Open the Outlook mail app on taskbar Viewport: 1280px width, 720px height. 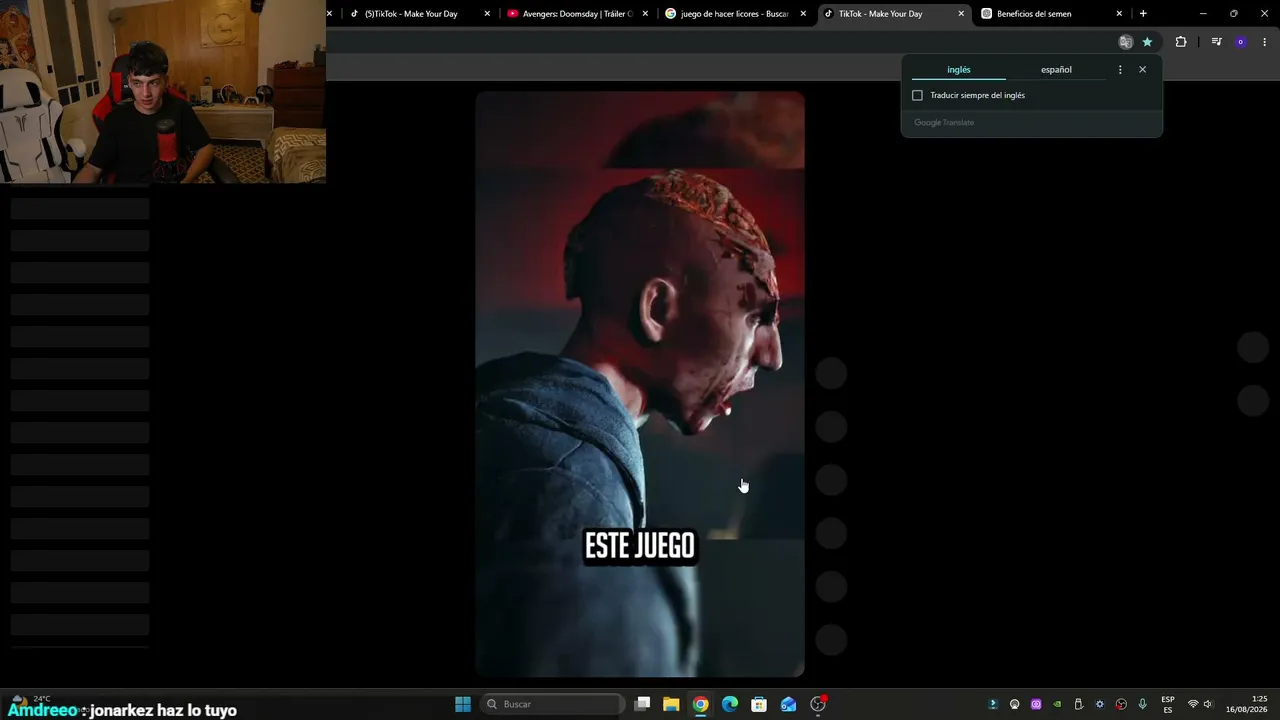click(789, 704)
